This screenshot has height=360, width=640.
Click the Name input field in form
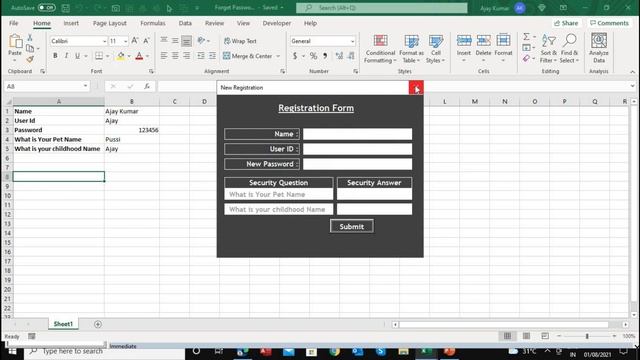tap(357, 134)
